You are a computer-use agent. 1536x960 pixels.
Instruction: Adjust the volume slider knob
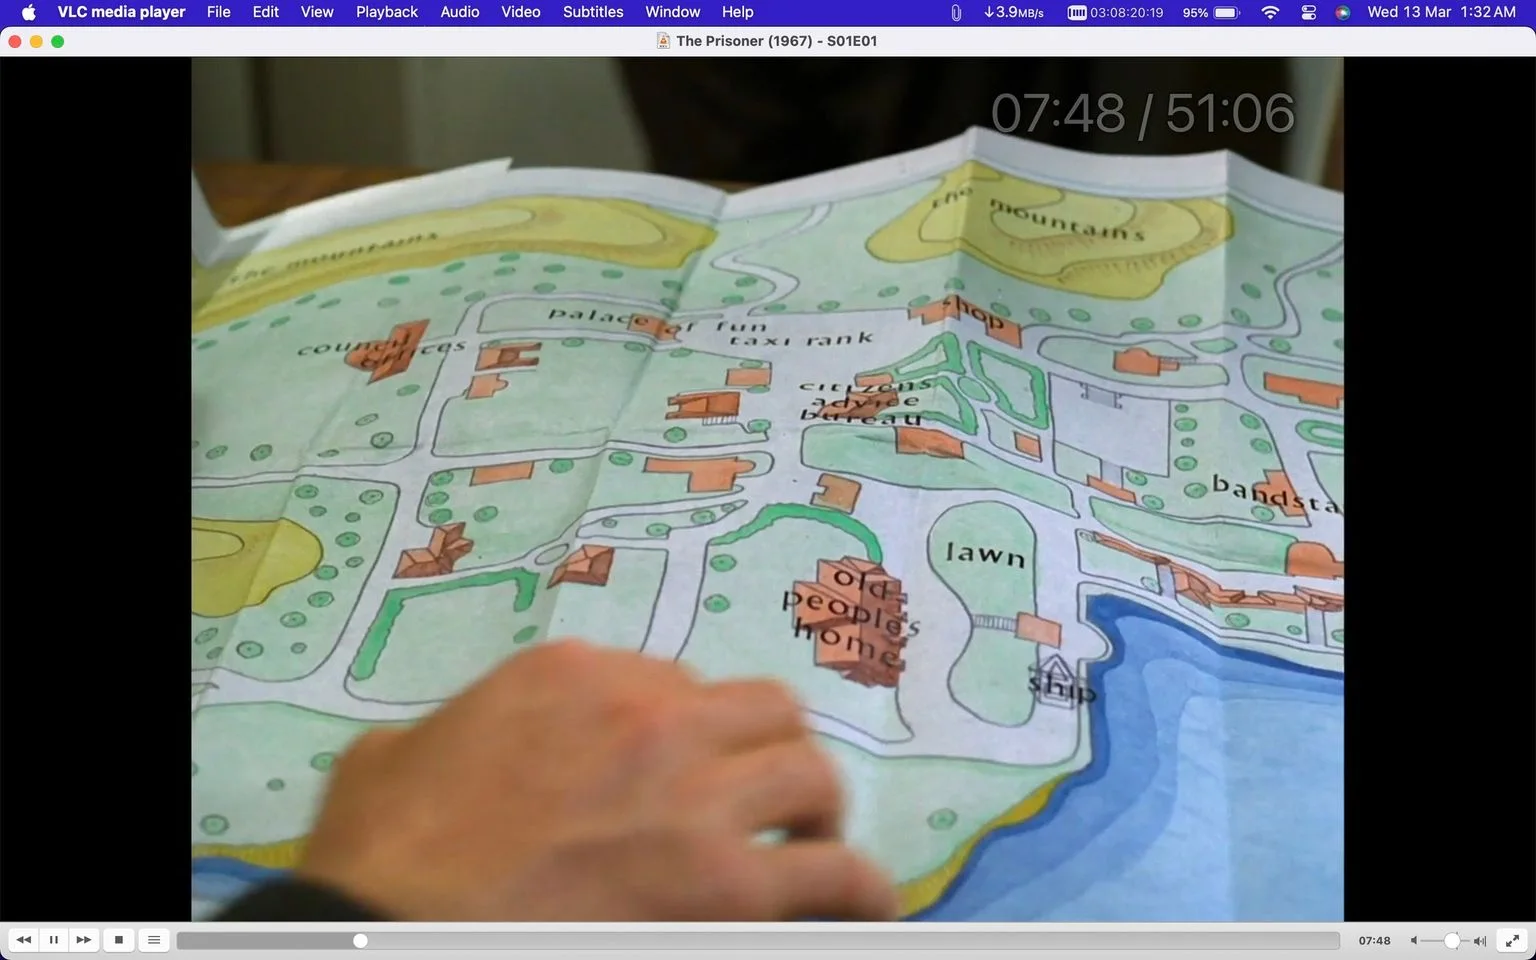pyautogui.click(x=1452, y=941)
